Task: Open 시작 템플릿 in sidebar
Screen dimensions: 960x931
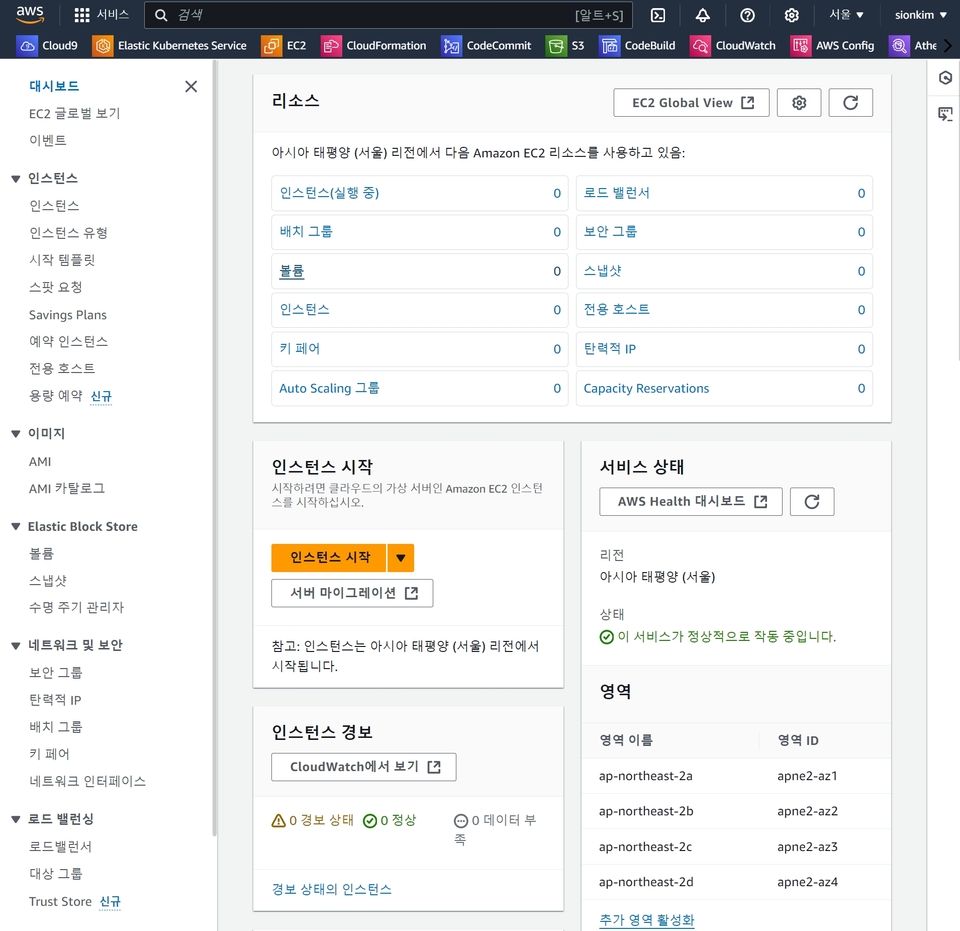Action: point(61,260)
